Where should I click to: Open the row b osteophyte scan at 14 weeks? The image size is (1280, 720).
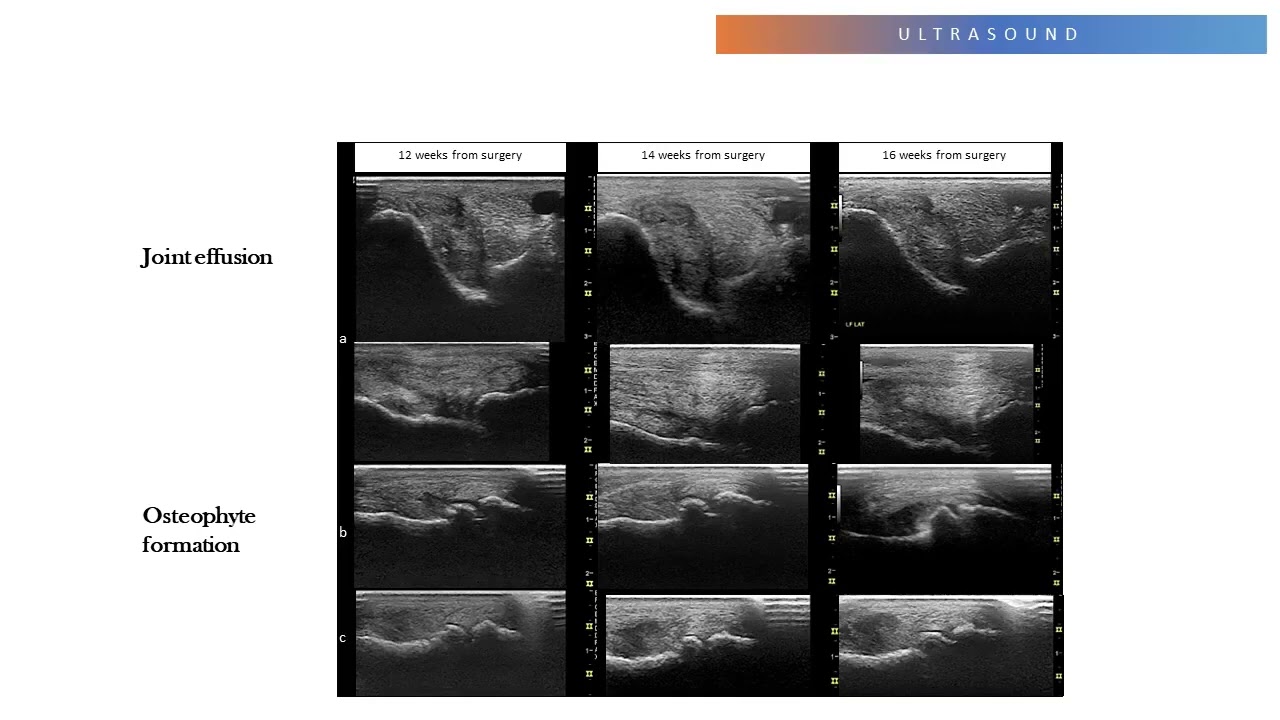[702, 527]
